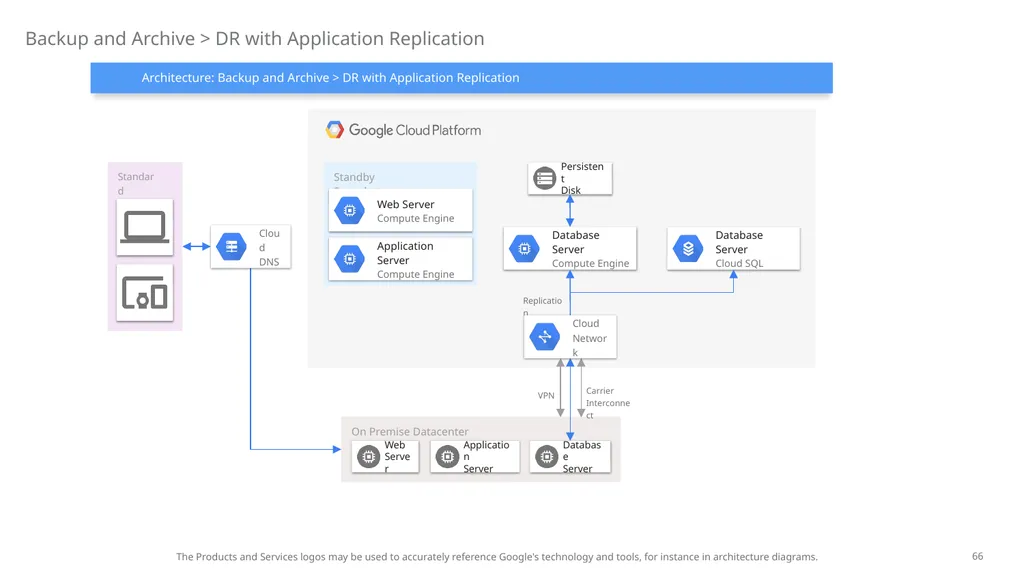
Task: Click the On Premise Datacenter label
Action: point(409,432)
